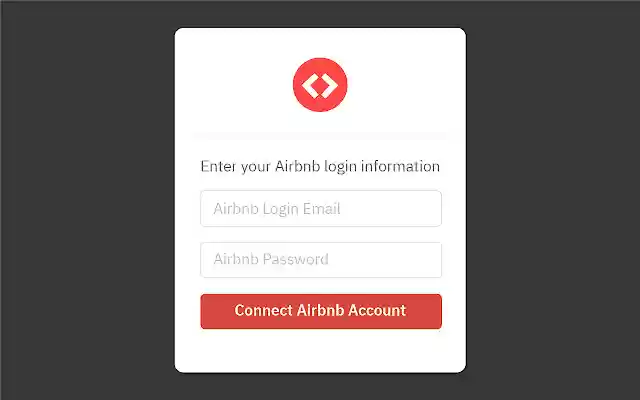
Task: Click the 'Enter your Airbnb login information' heading
Action: click(x=320, y=167)
